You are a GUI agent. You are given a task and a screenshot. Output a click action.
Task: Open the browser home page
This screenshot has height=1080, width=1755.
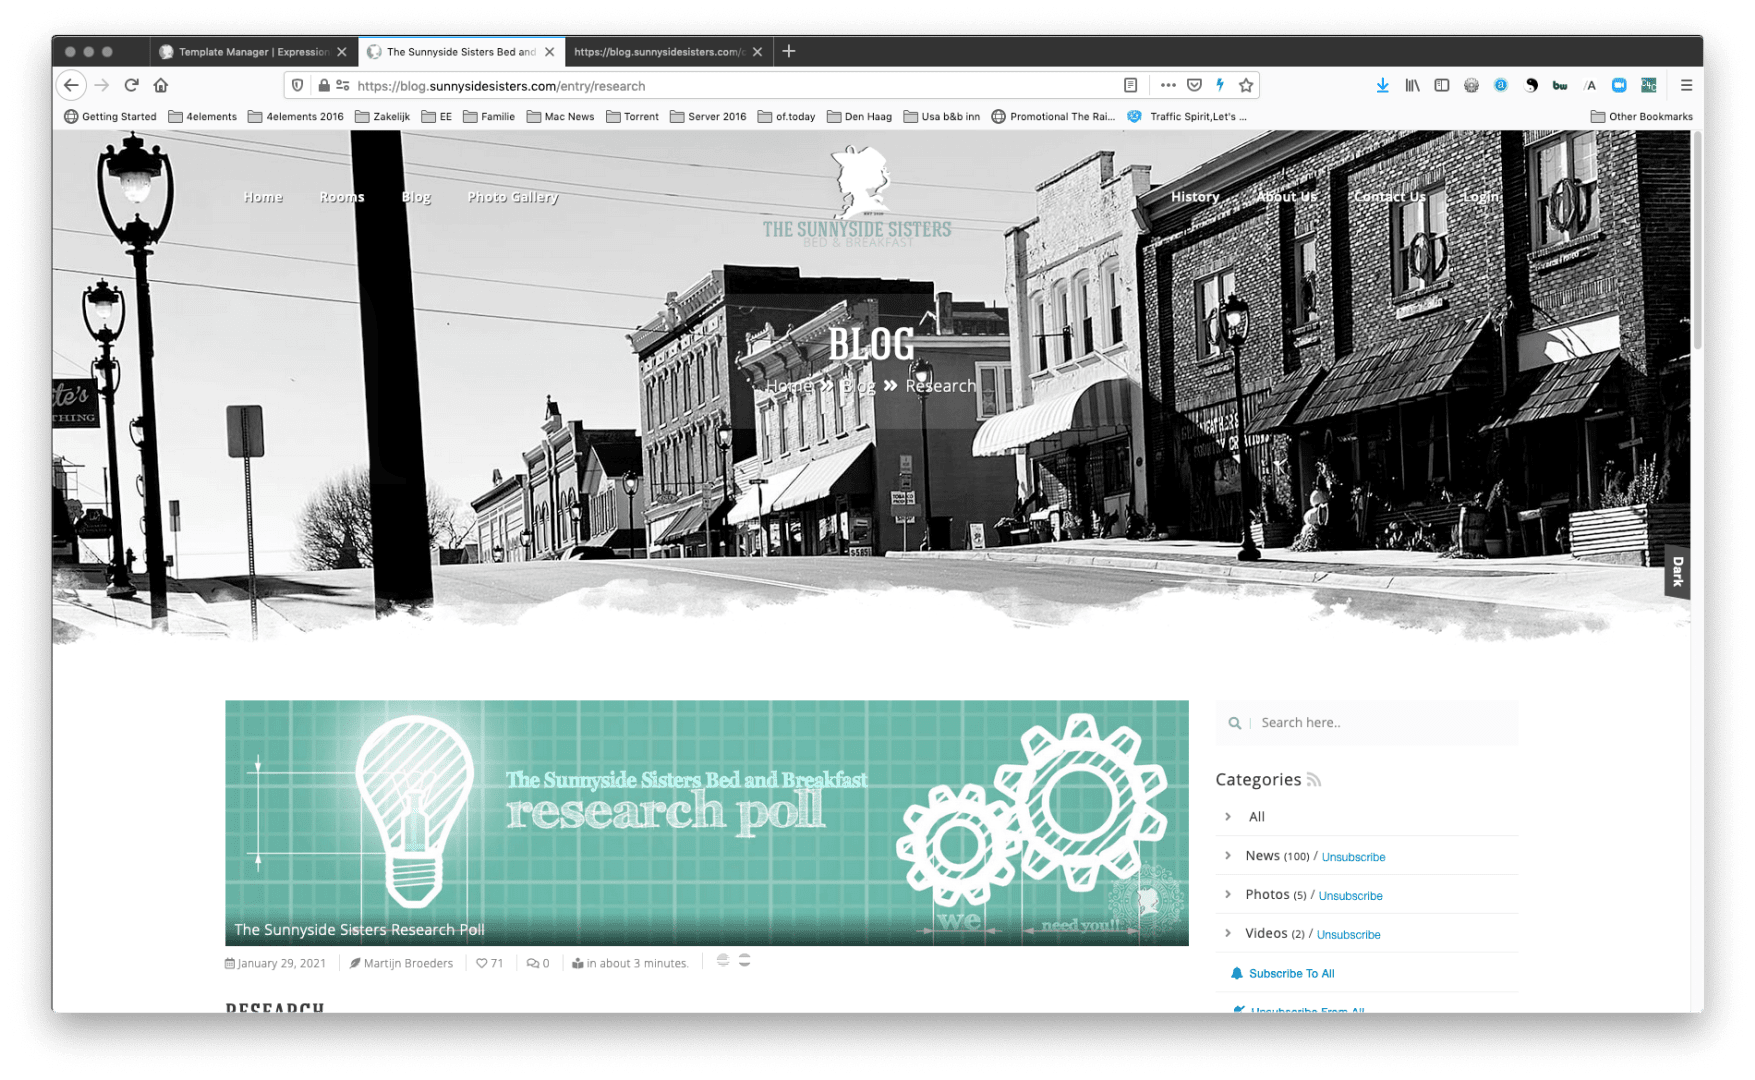(x=161, y=85)
